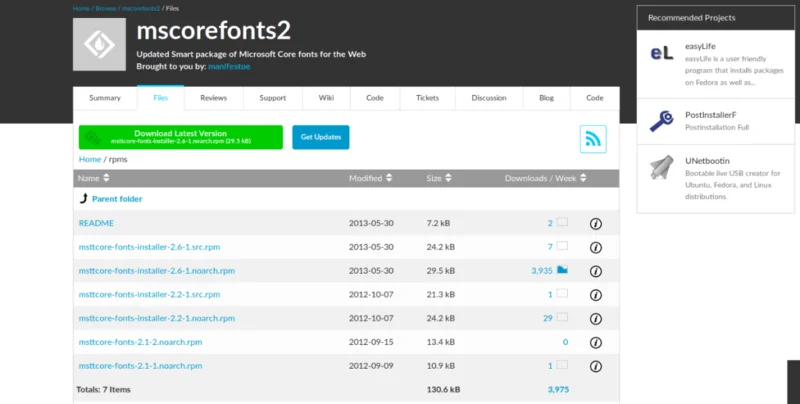
Task: Click the UNetbootin rocket icon
Action: [662, 167]
